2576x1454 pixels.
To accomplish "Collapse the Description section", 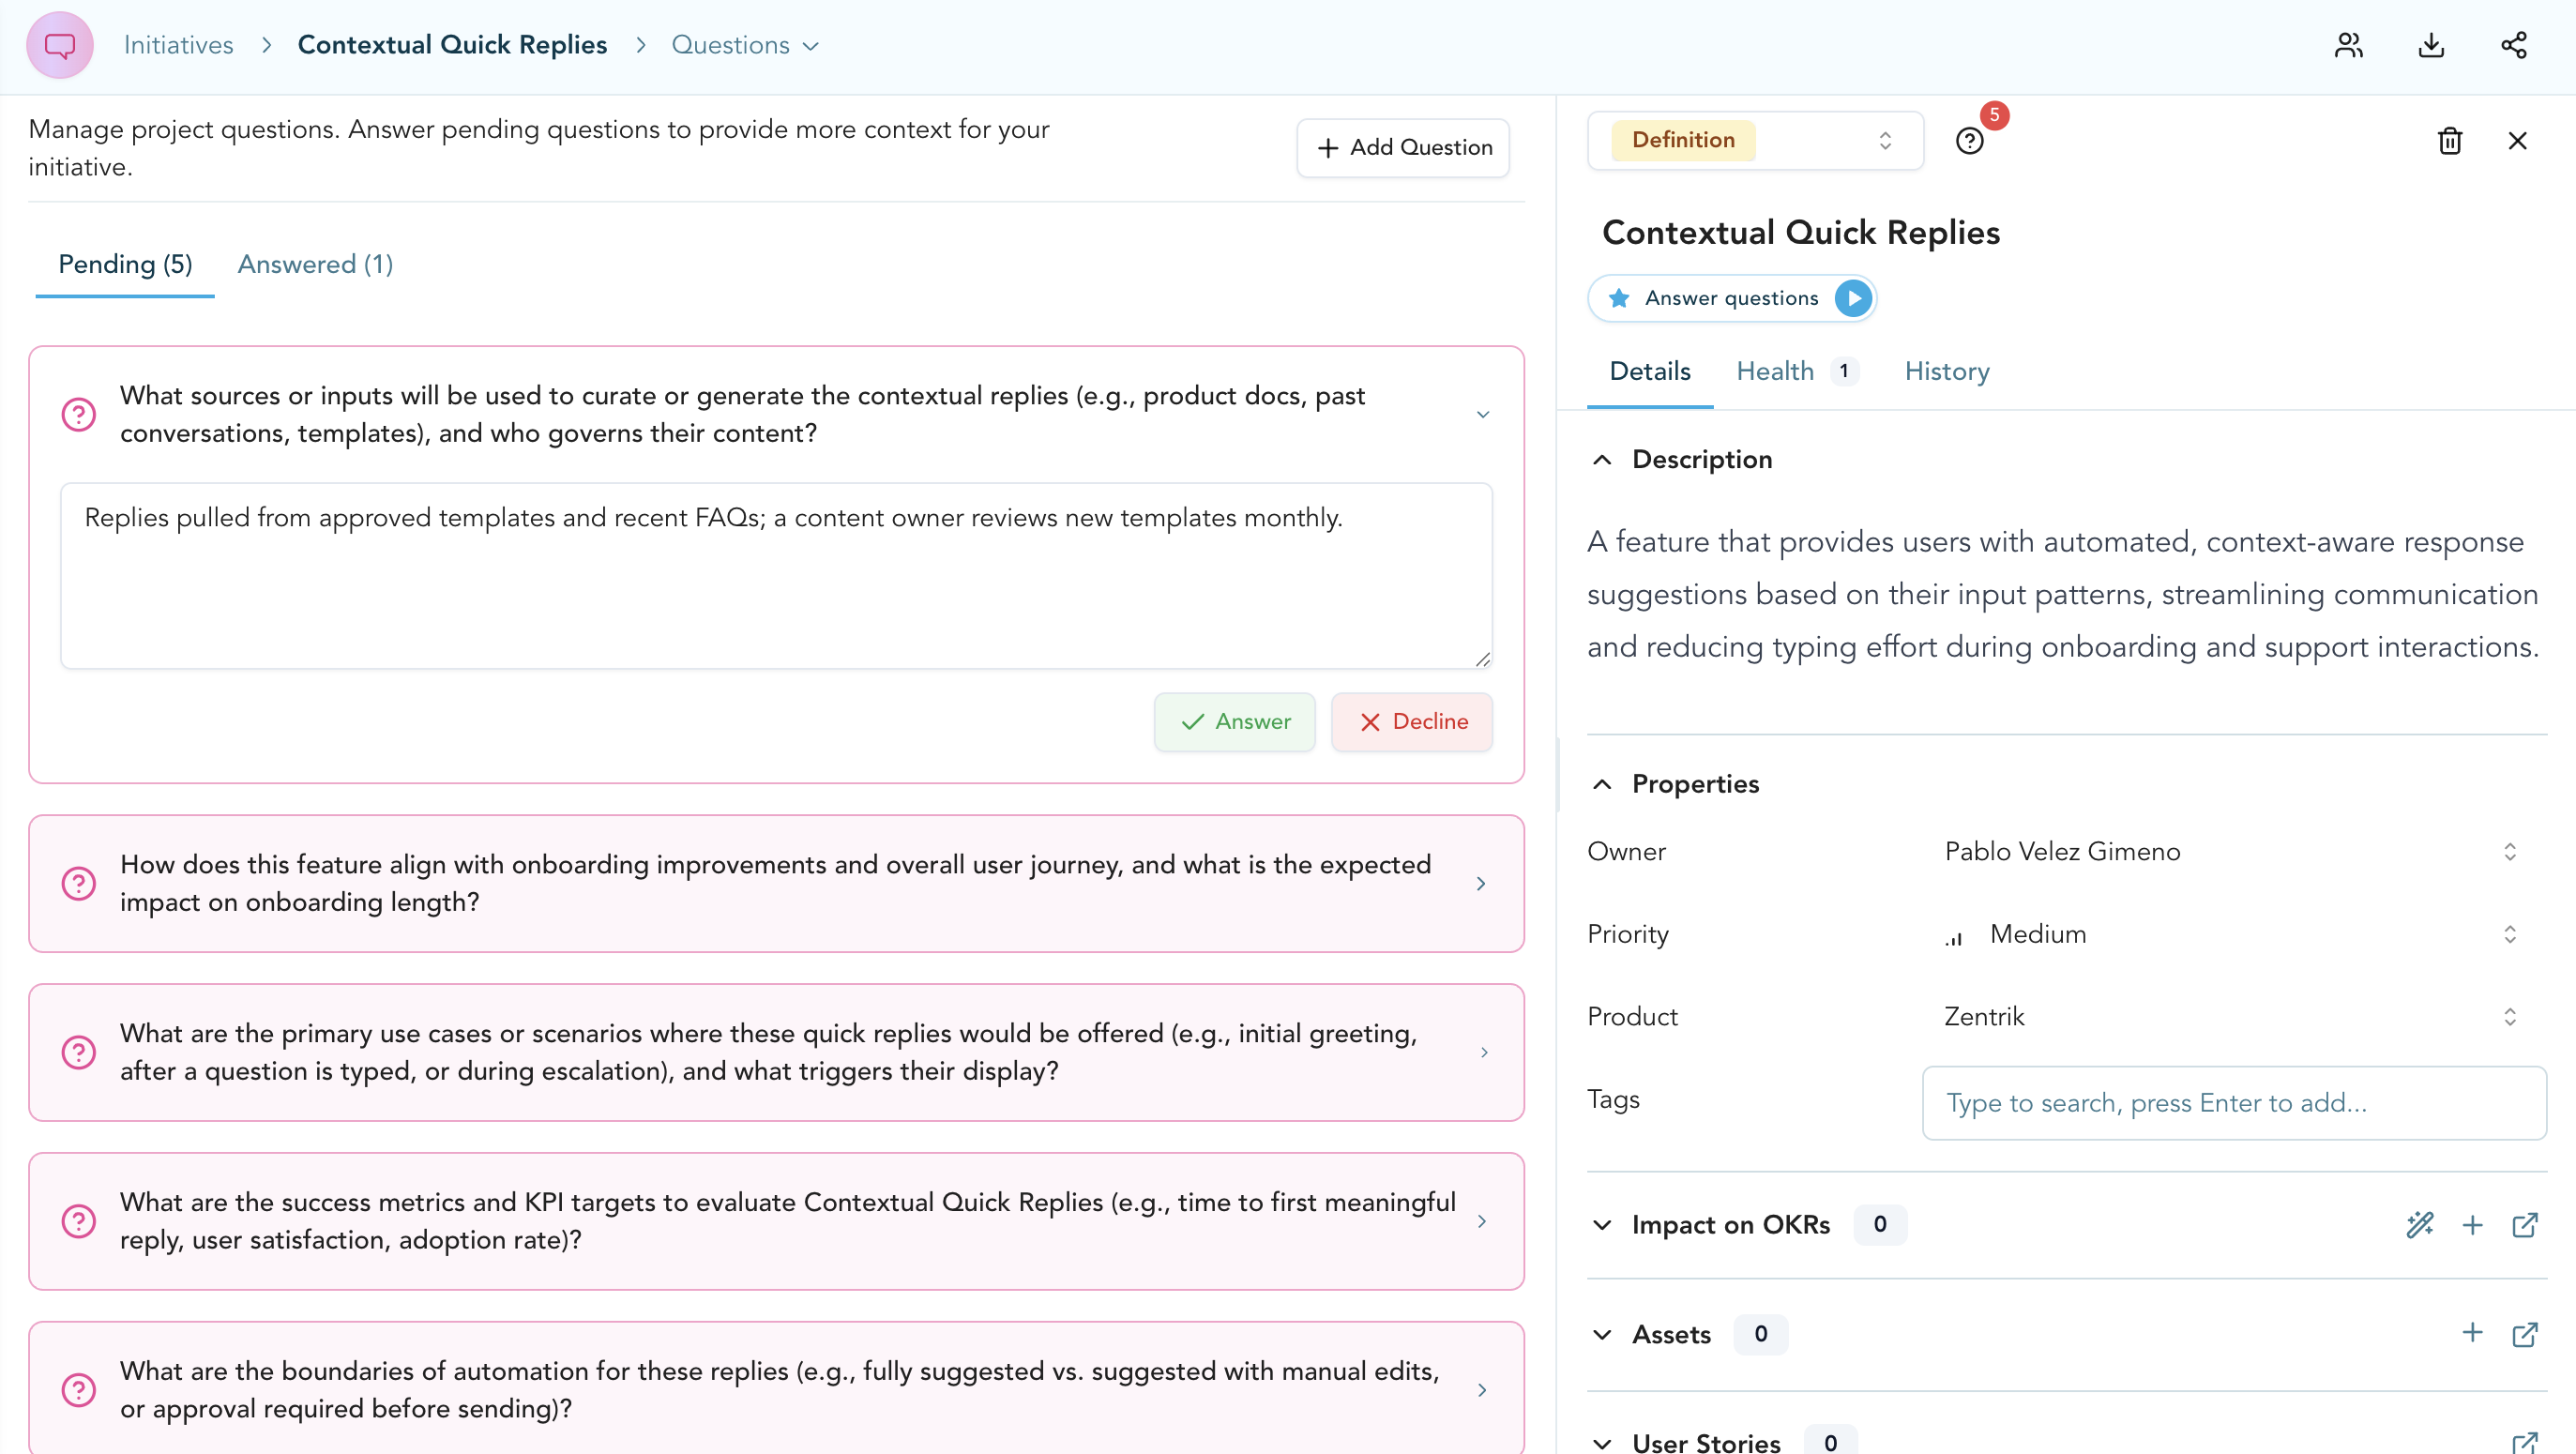I will coord(1602,460).
